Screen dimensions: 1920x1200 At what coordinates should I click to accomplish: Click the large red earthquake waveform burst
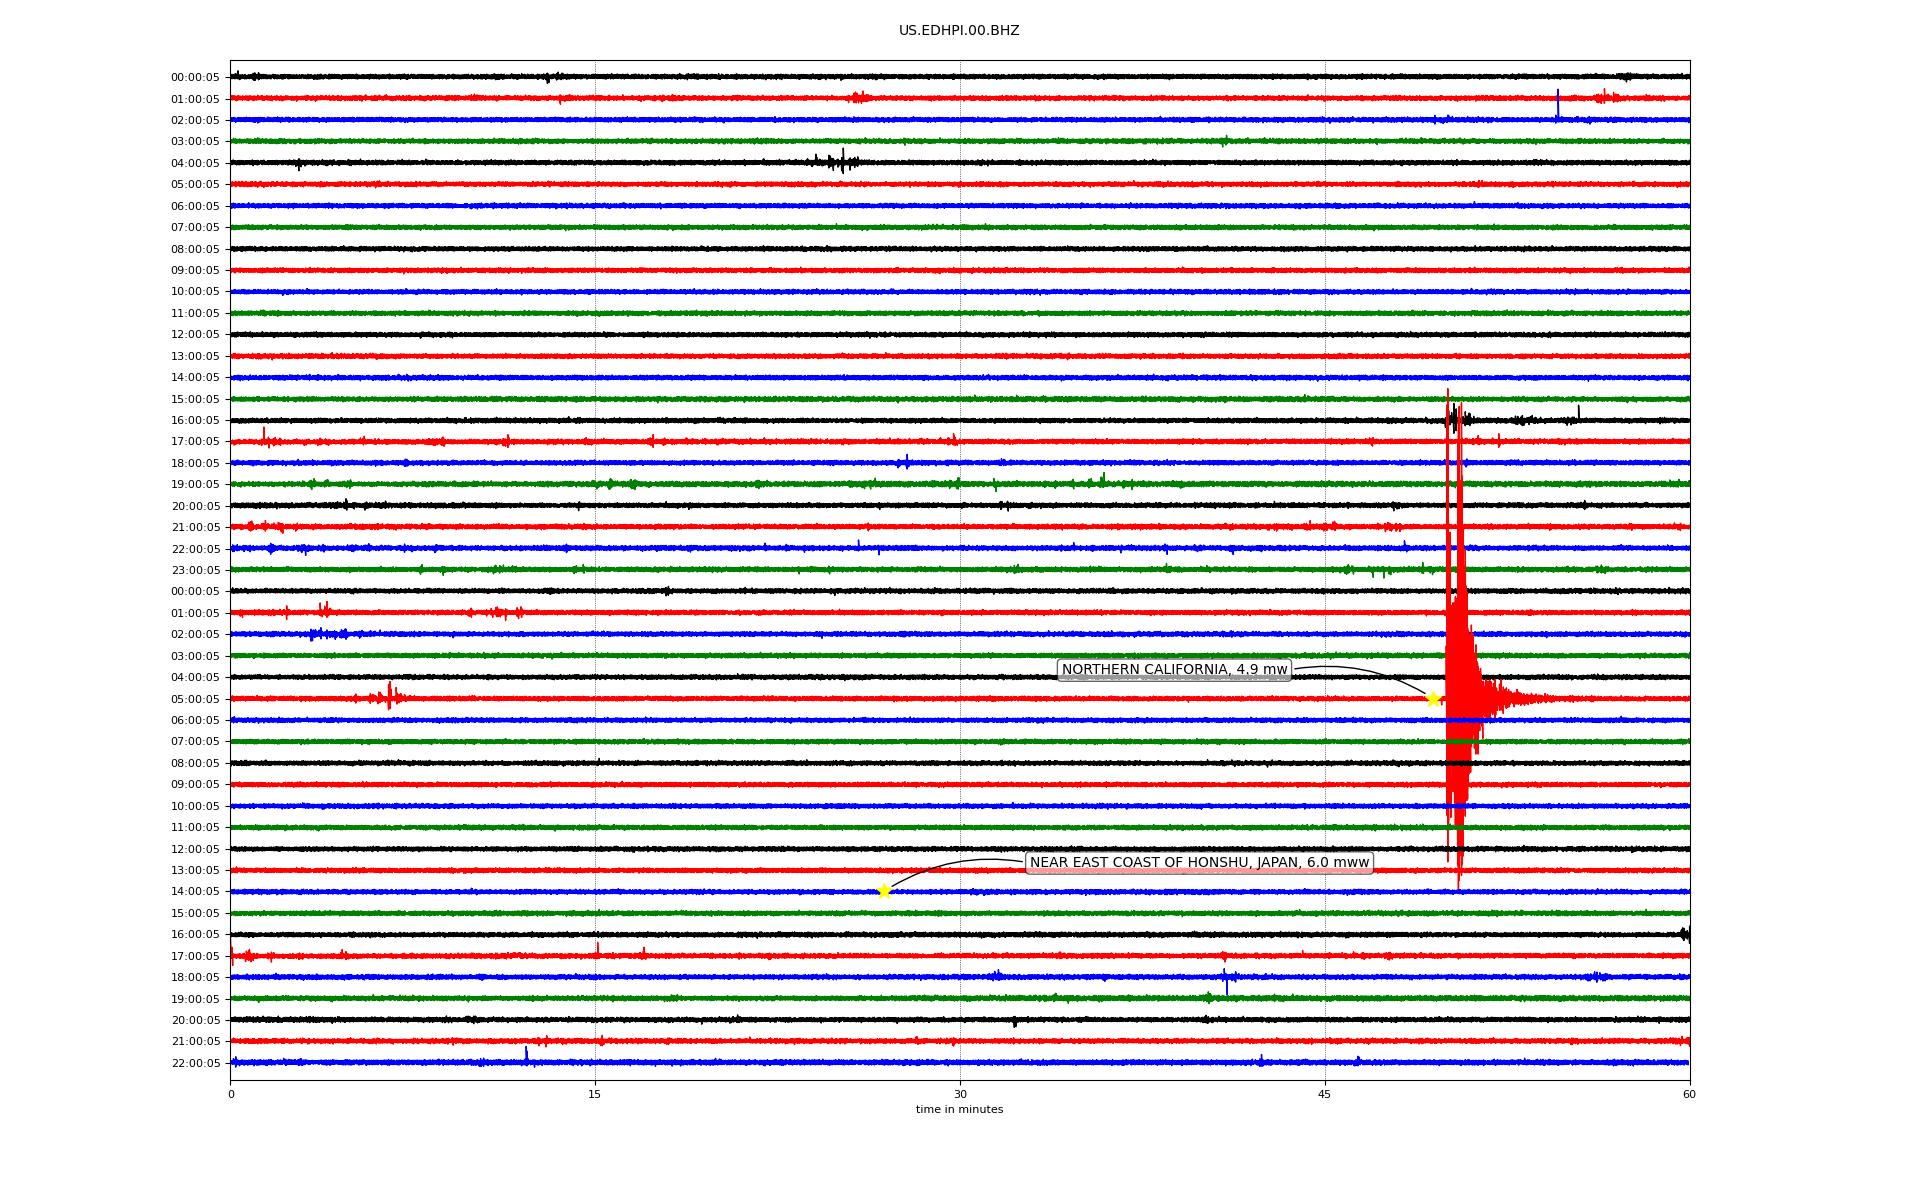click(1458, 660)
